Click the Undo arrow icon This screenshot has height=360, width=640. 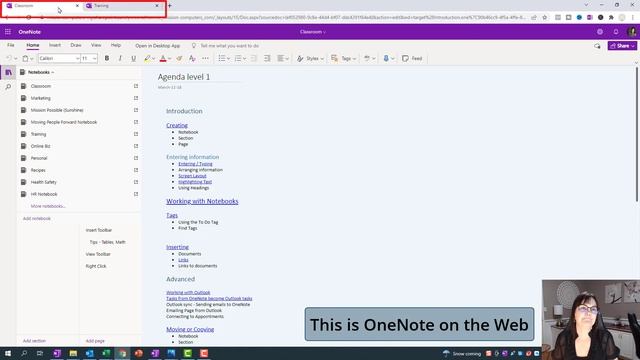[x=9, y=58]
